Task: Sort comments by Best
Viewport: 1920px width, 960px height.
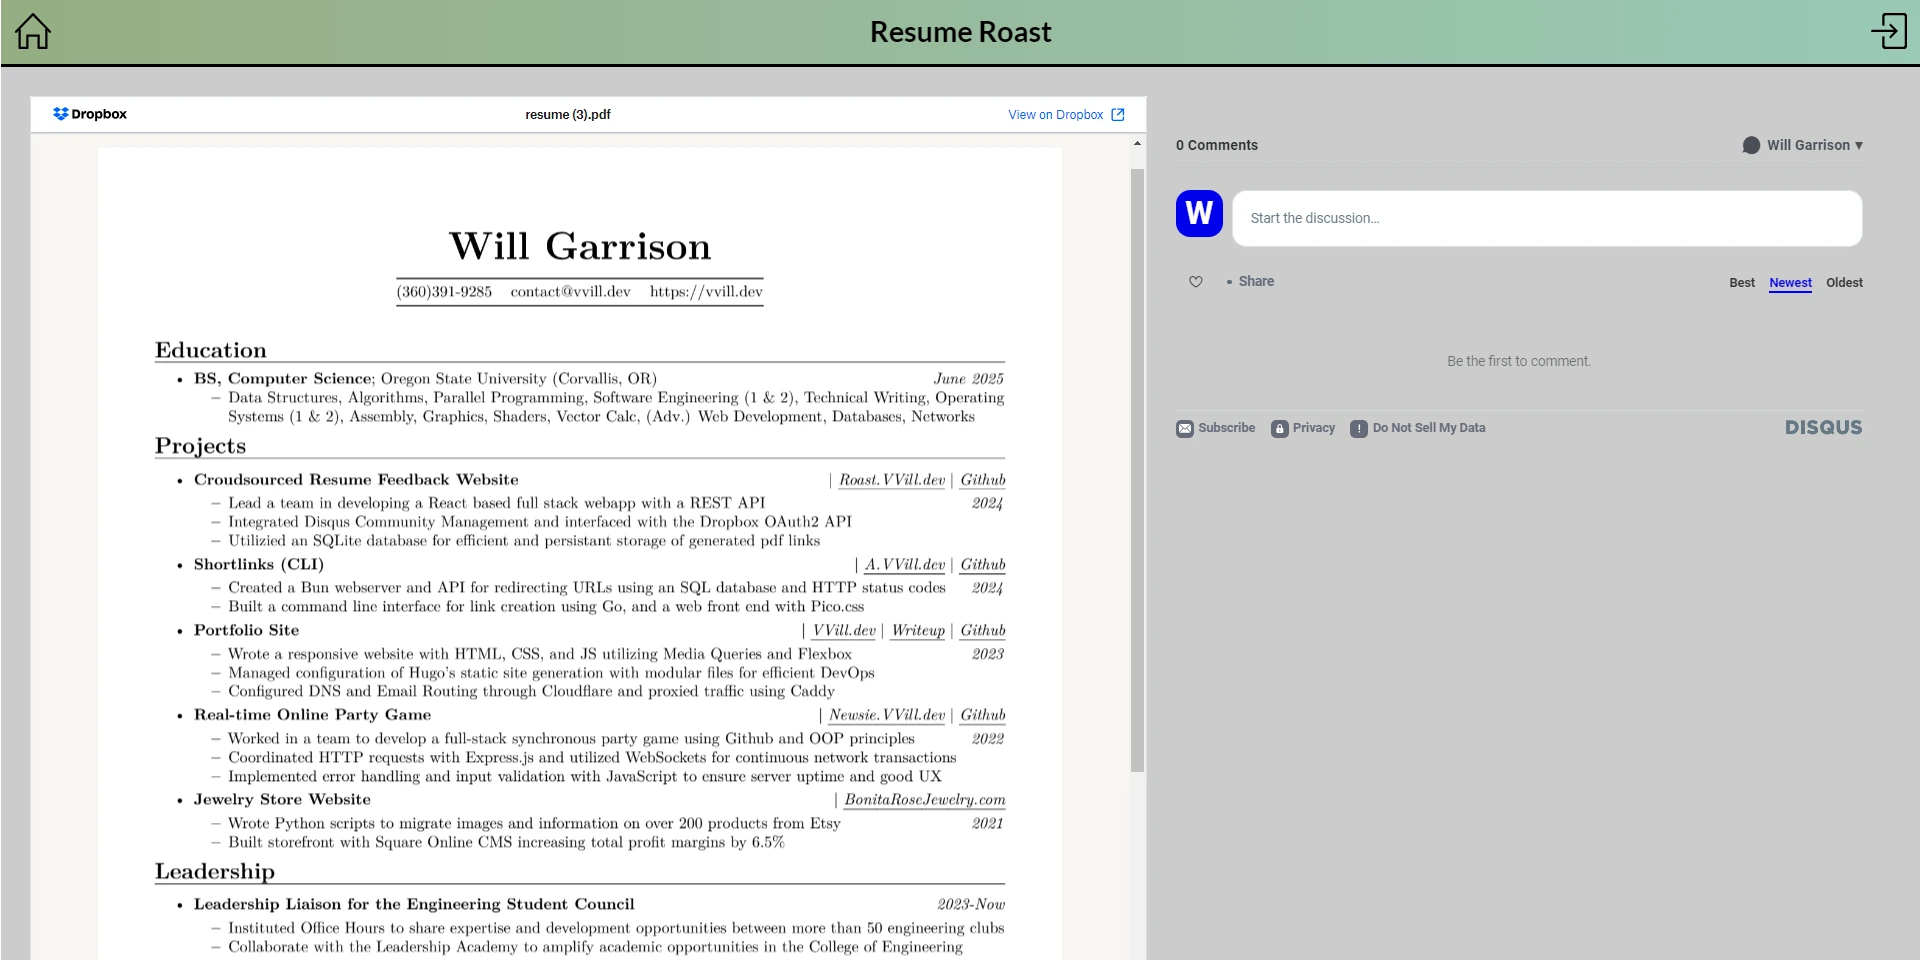Action: (x=1741, y=283)
